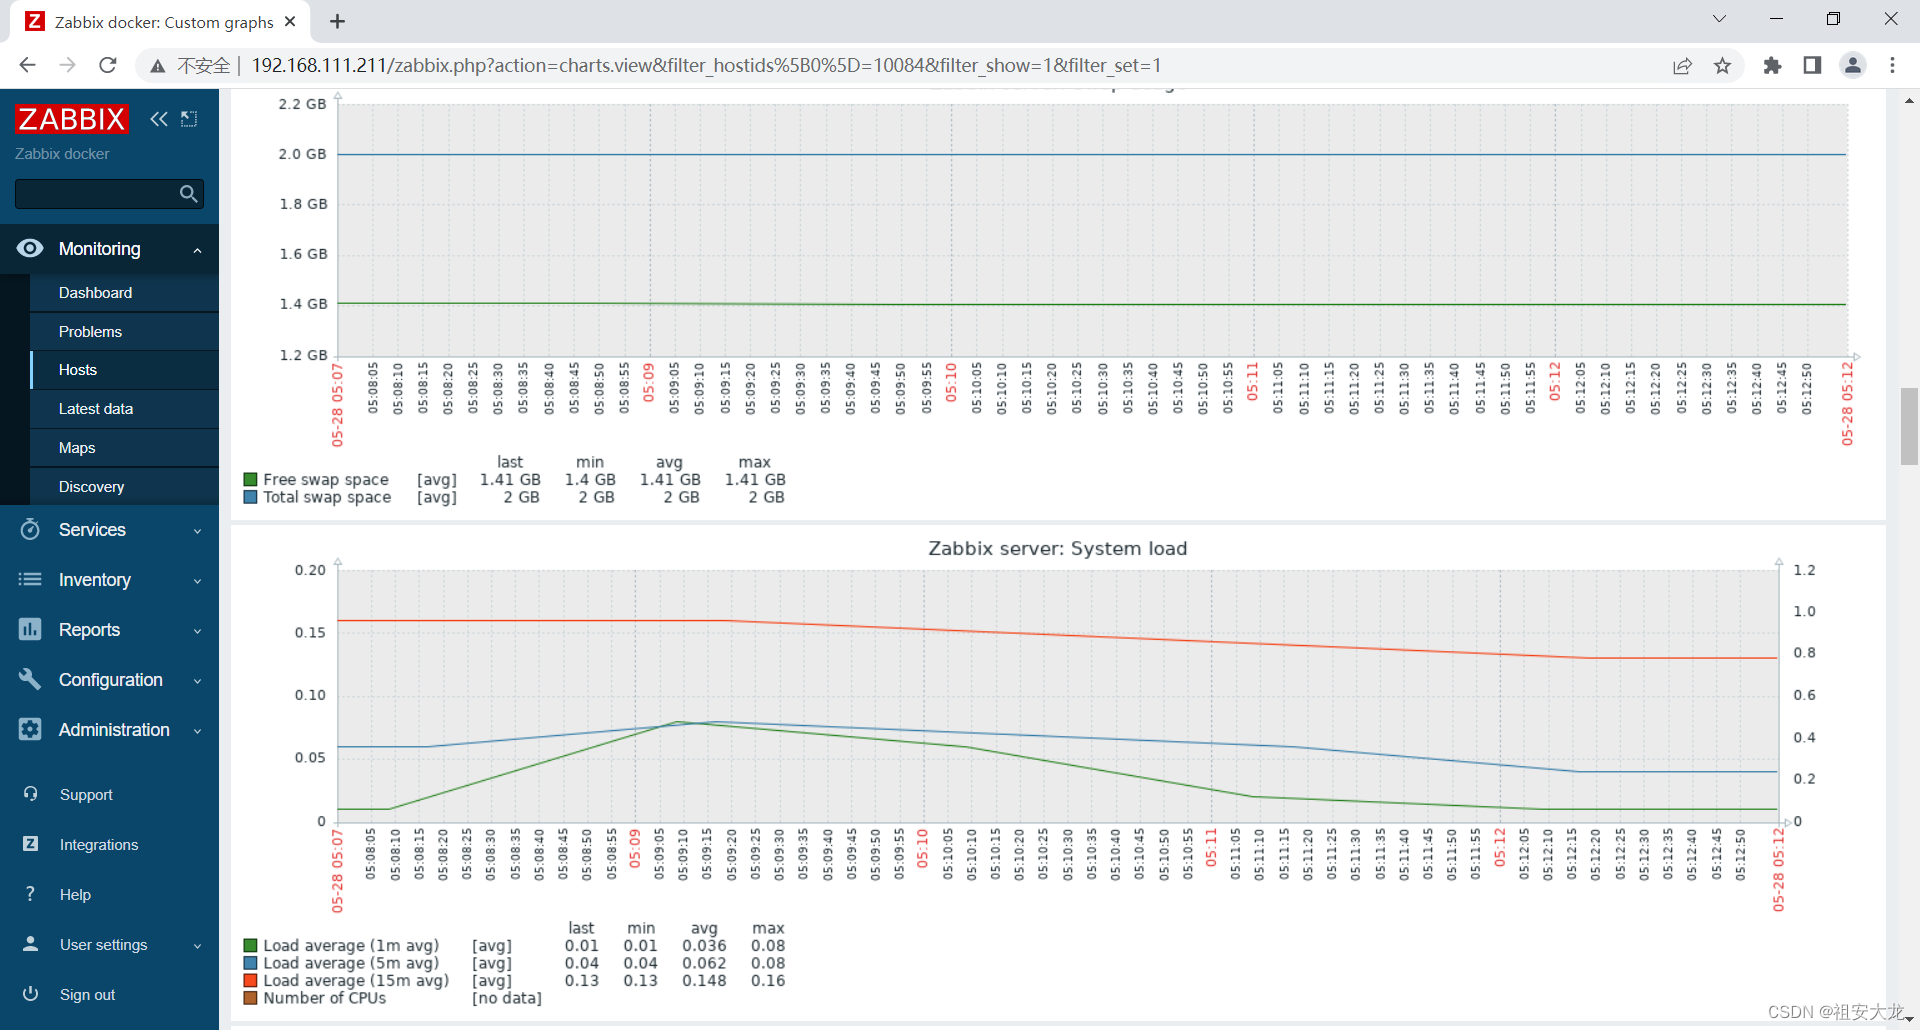Expand the Configuration menu chevron

[x=197, y=681]
